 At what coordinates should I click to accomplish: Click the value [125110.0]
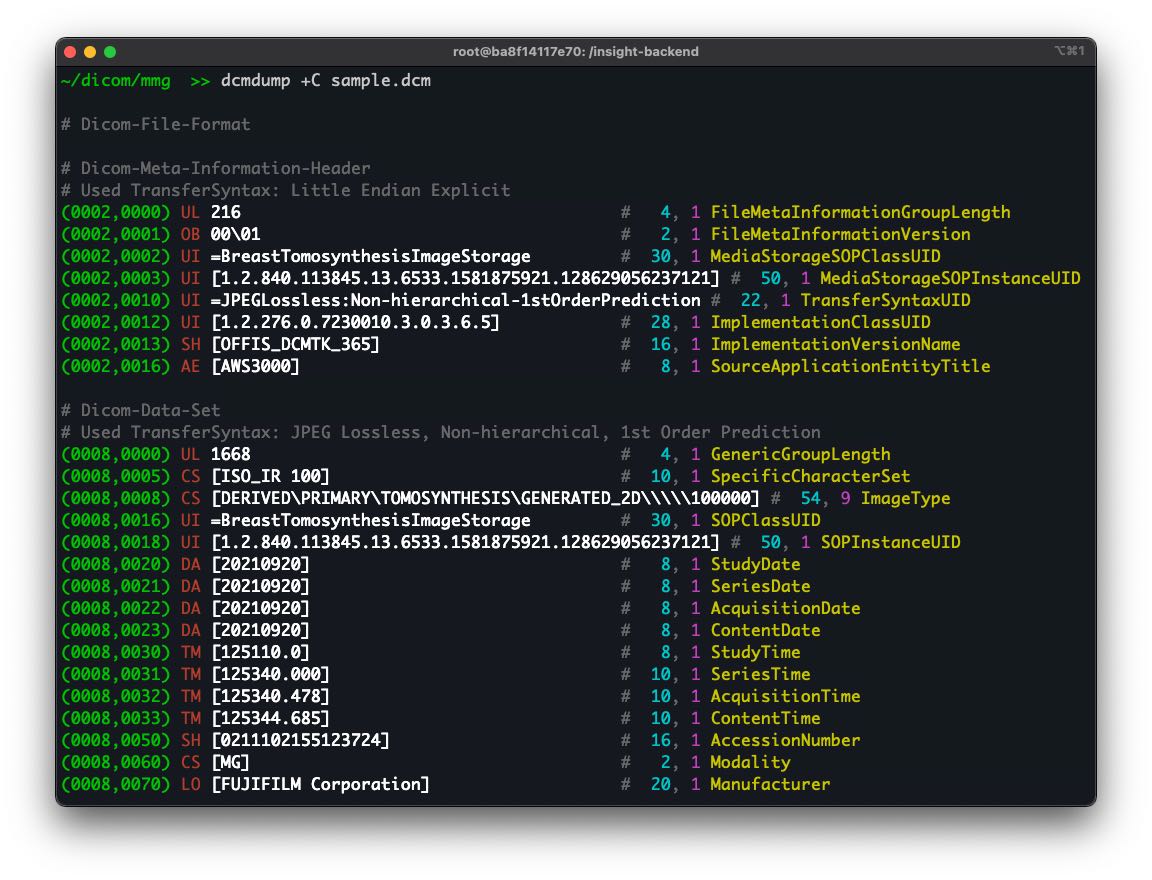tap(260, 653)
